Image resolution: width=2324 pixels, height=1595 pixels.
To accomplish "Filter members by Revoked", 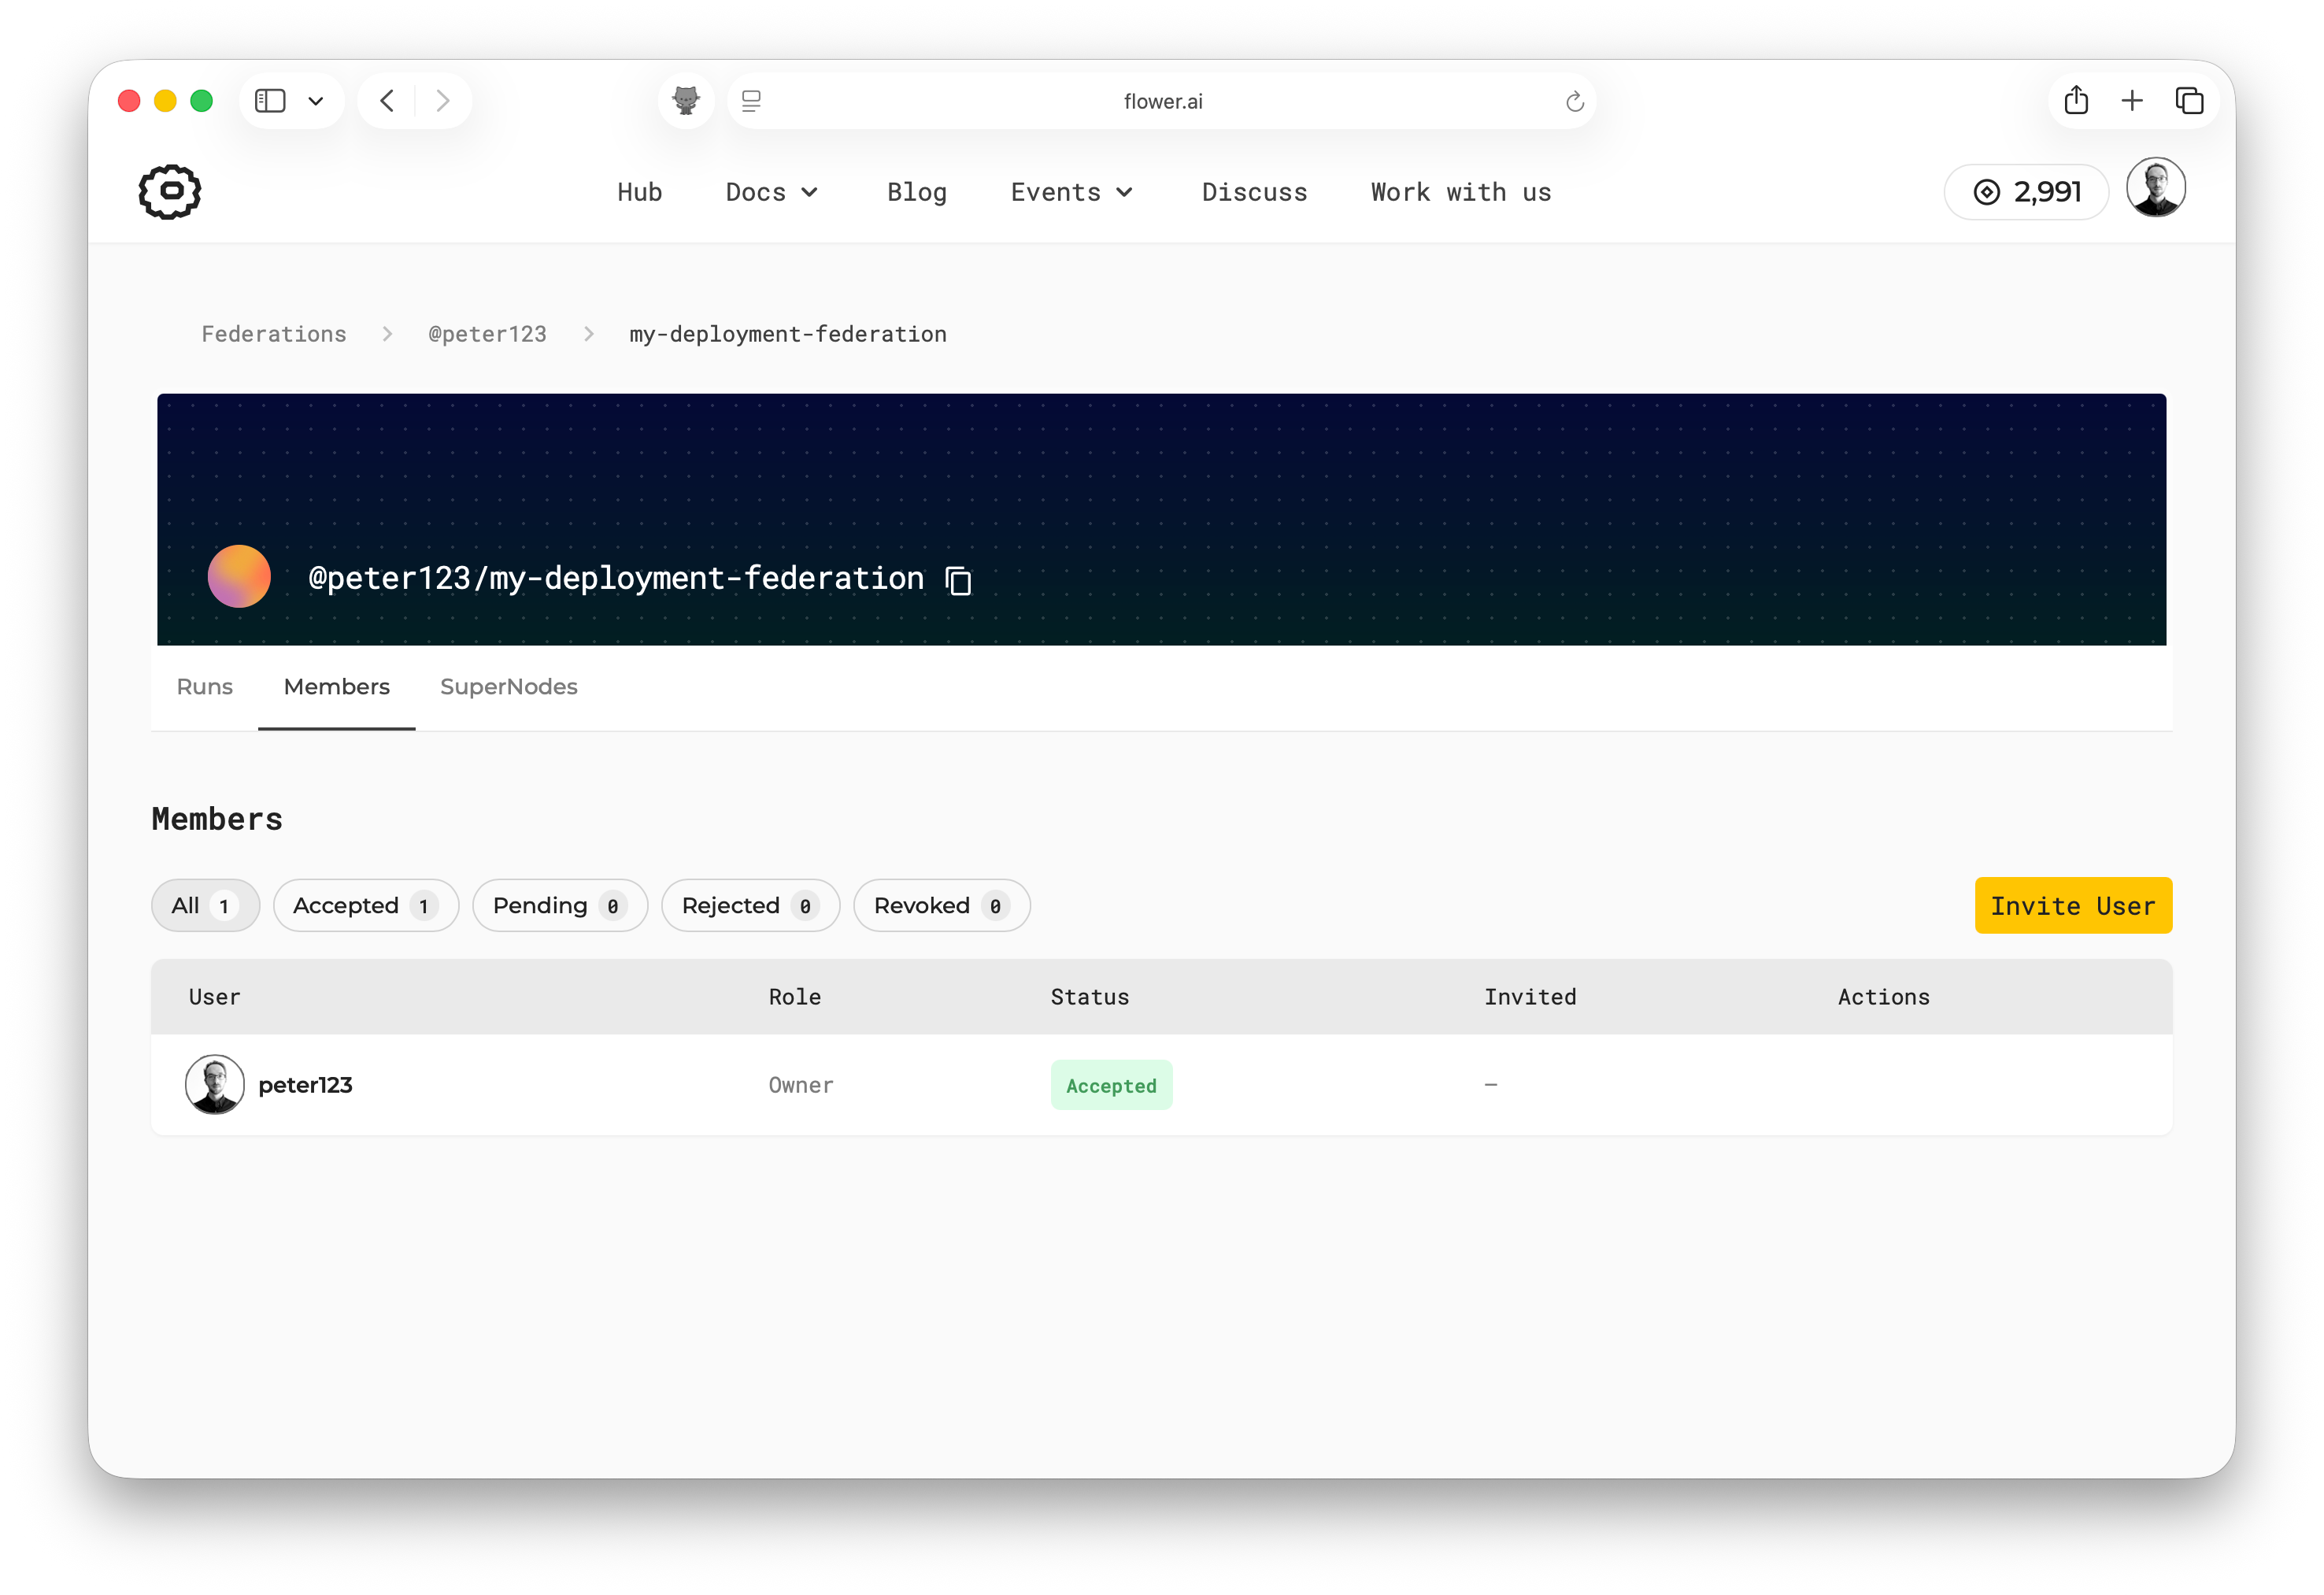I will [x=941, y=906].
